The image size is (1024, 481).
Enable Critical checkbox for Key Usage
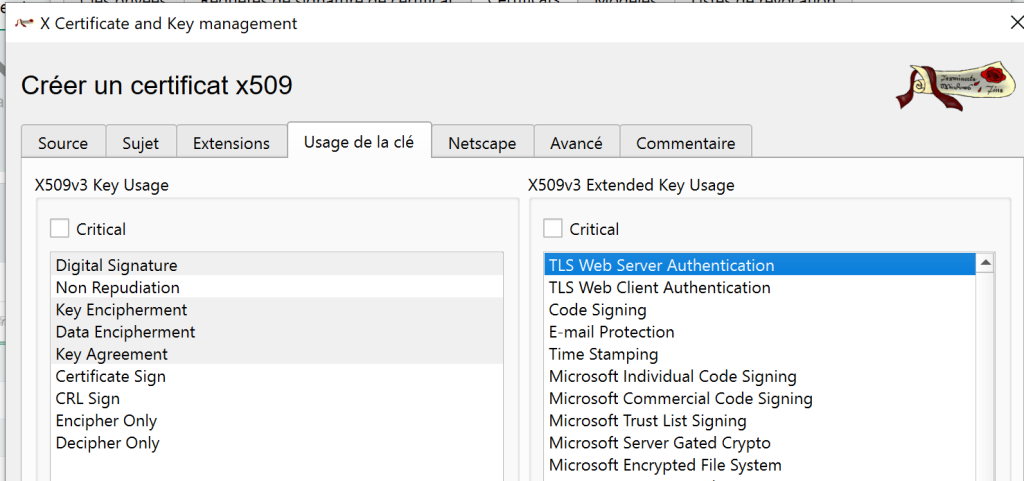click(x=60, y=229)
